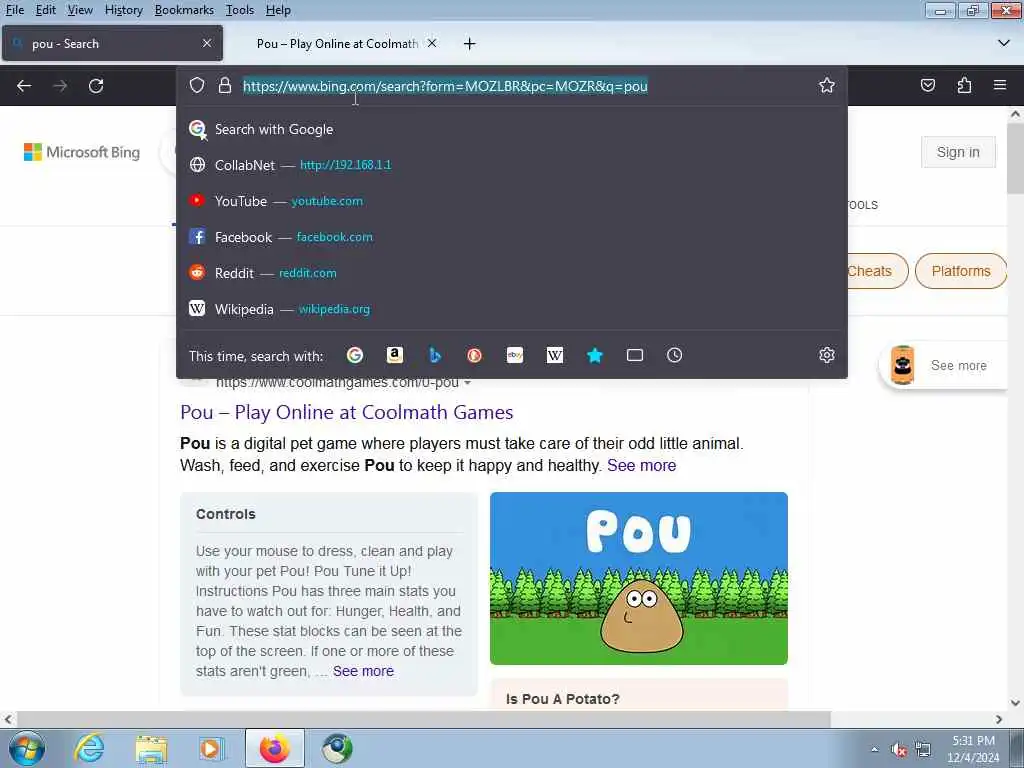
Task: Choose the Wikipedia wikipedia.org suggestion
Action: [x=511, y=309]
